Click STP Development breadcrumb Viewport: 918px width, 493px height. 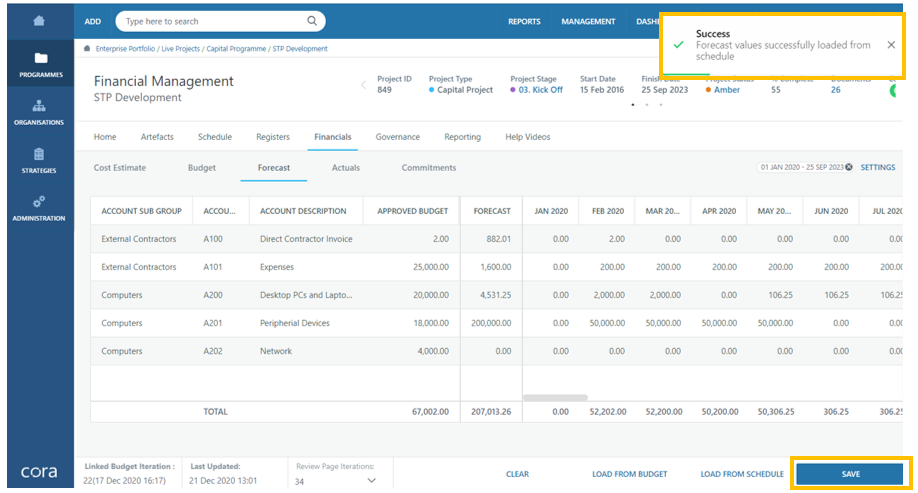pyautogui.click(x=300, y=49)
